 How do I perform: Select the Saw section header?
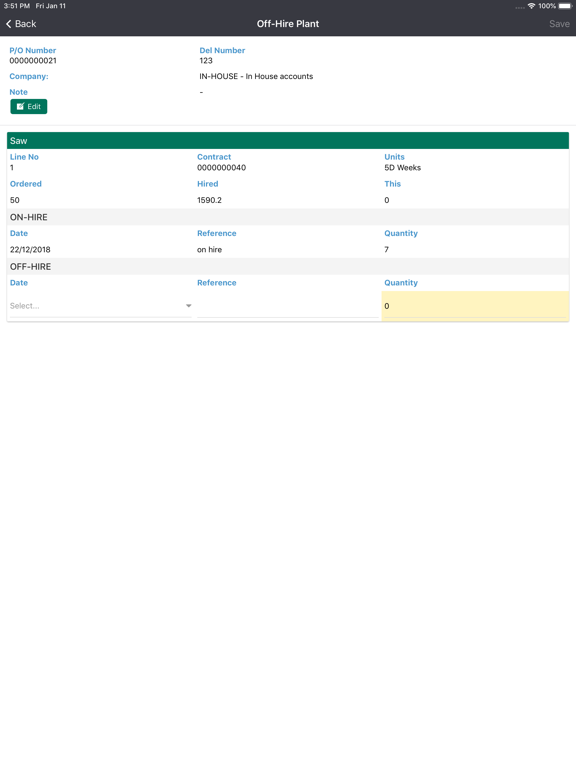pos(288,141)
